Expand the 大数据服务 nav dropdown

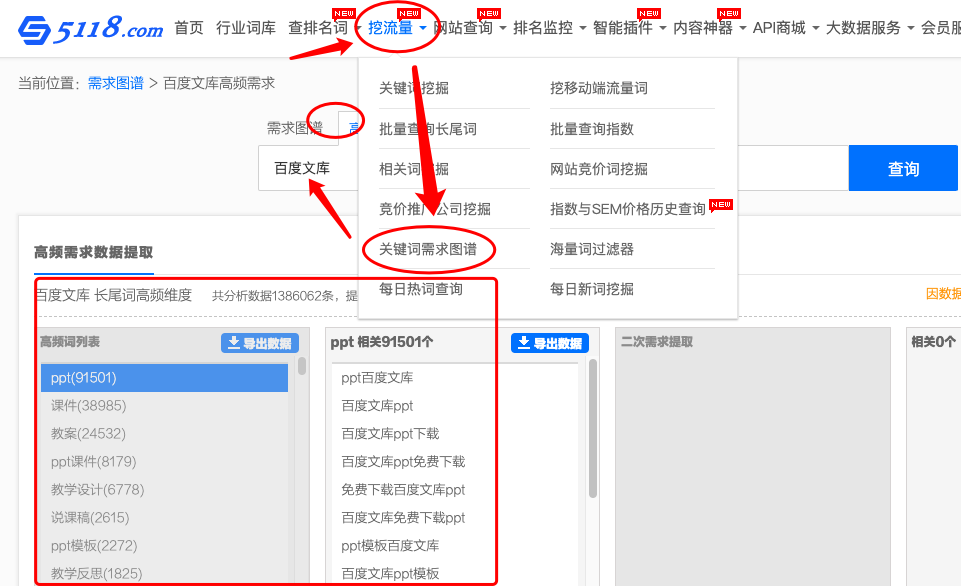click(x=870, y=28)
